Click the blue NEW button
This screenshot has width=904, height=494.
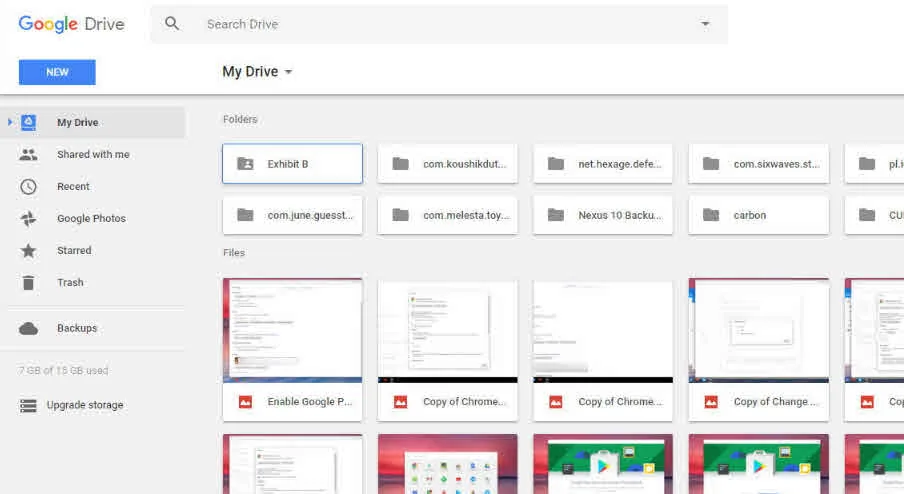57,72
